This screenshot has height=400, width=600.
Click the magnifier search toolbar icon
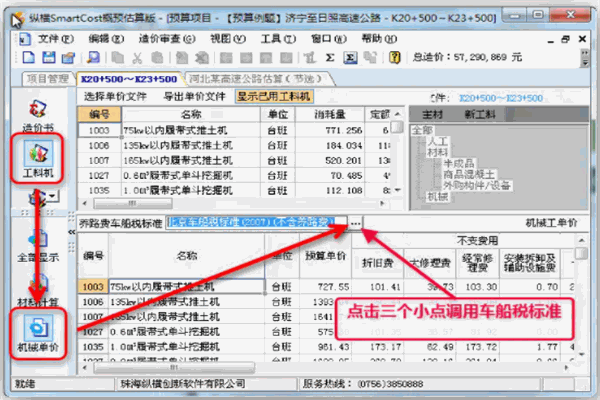pyautogui.click(x=93, y=57)
